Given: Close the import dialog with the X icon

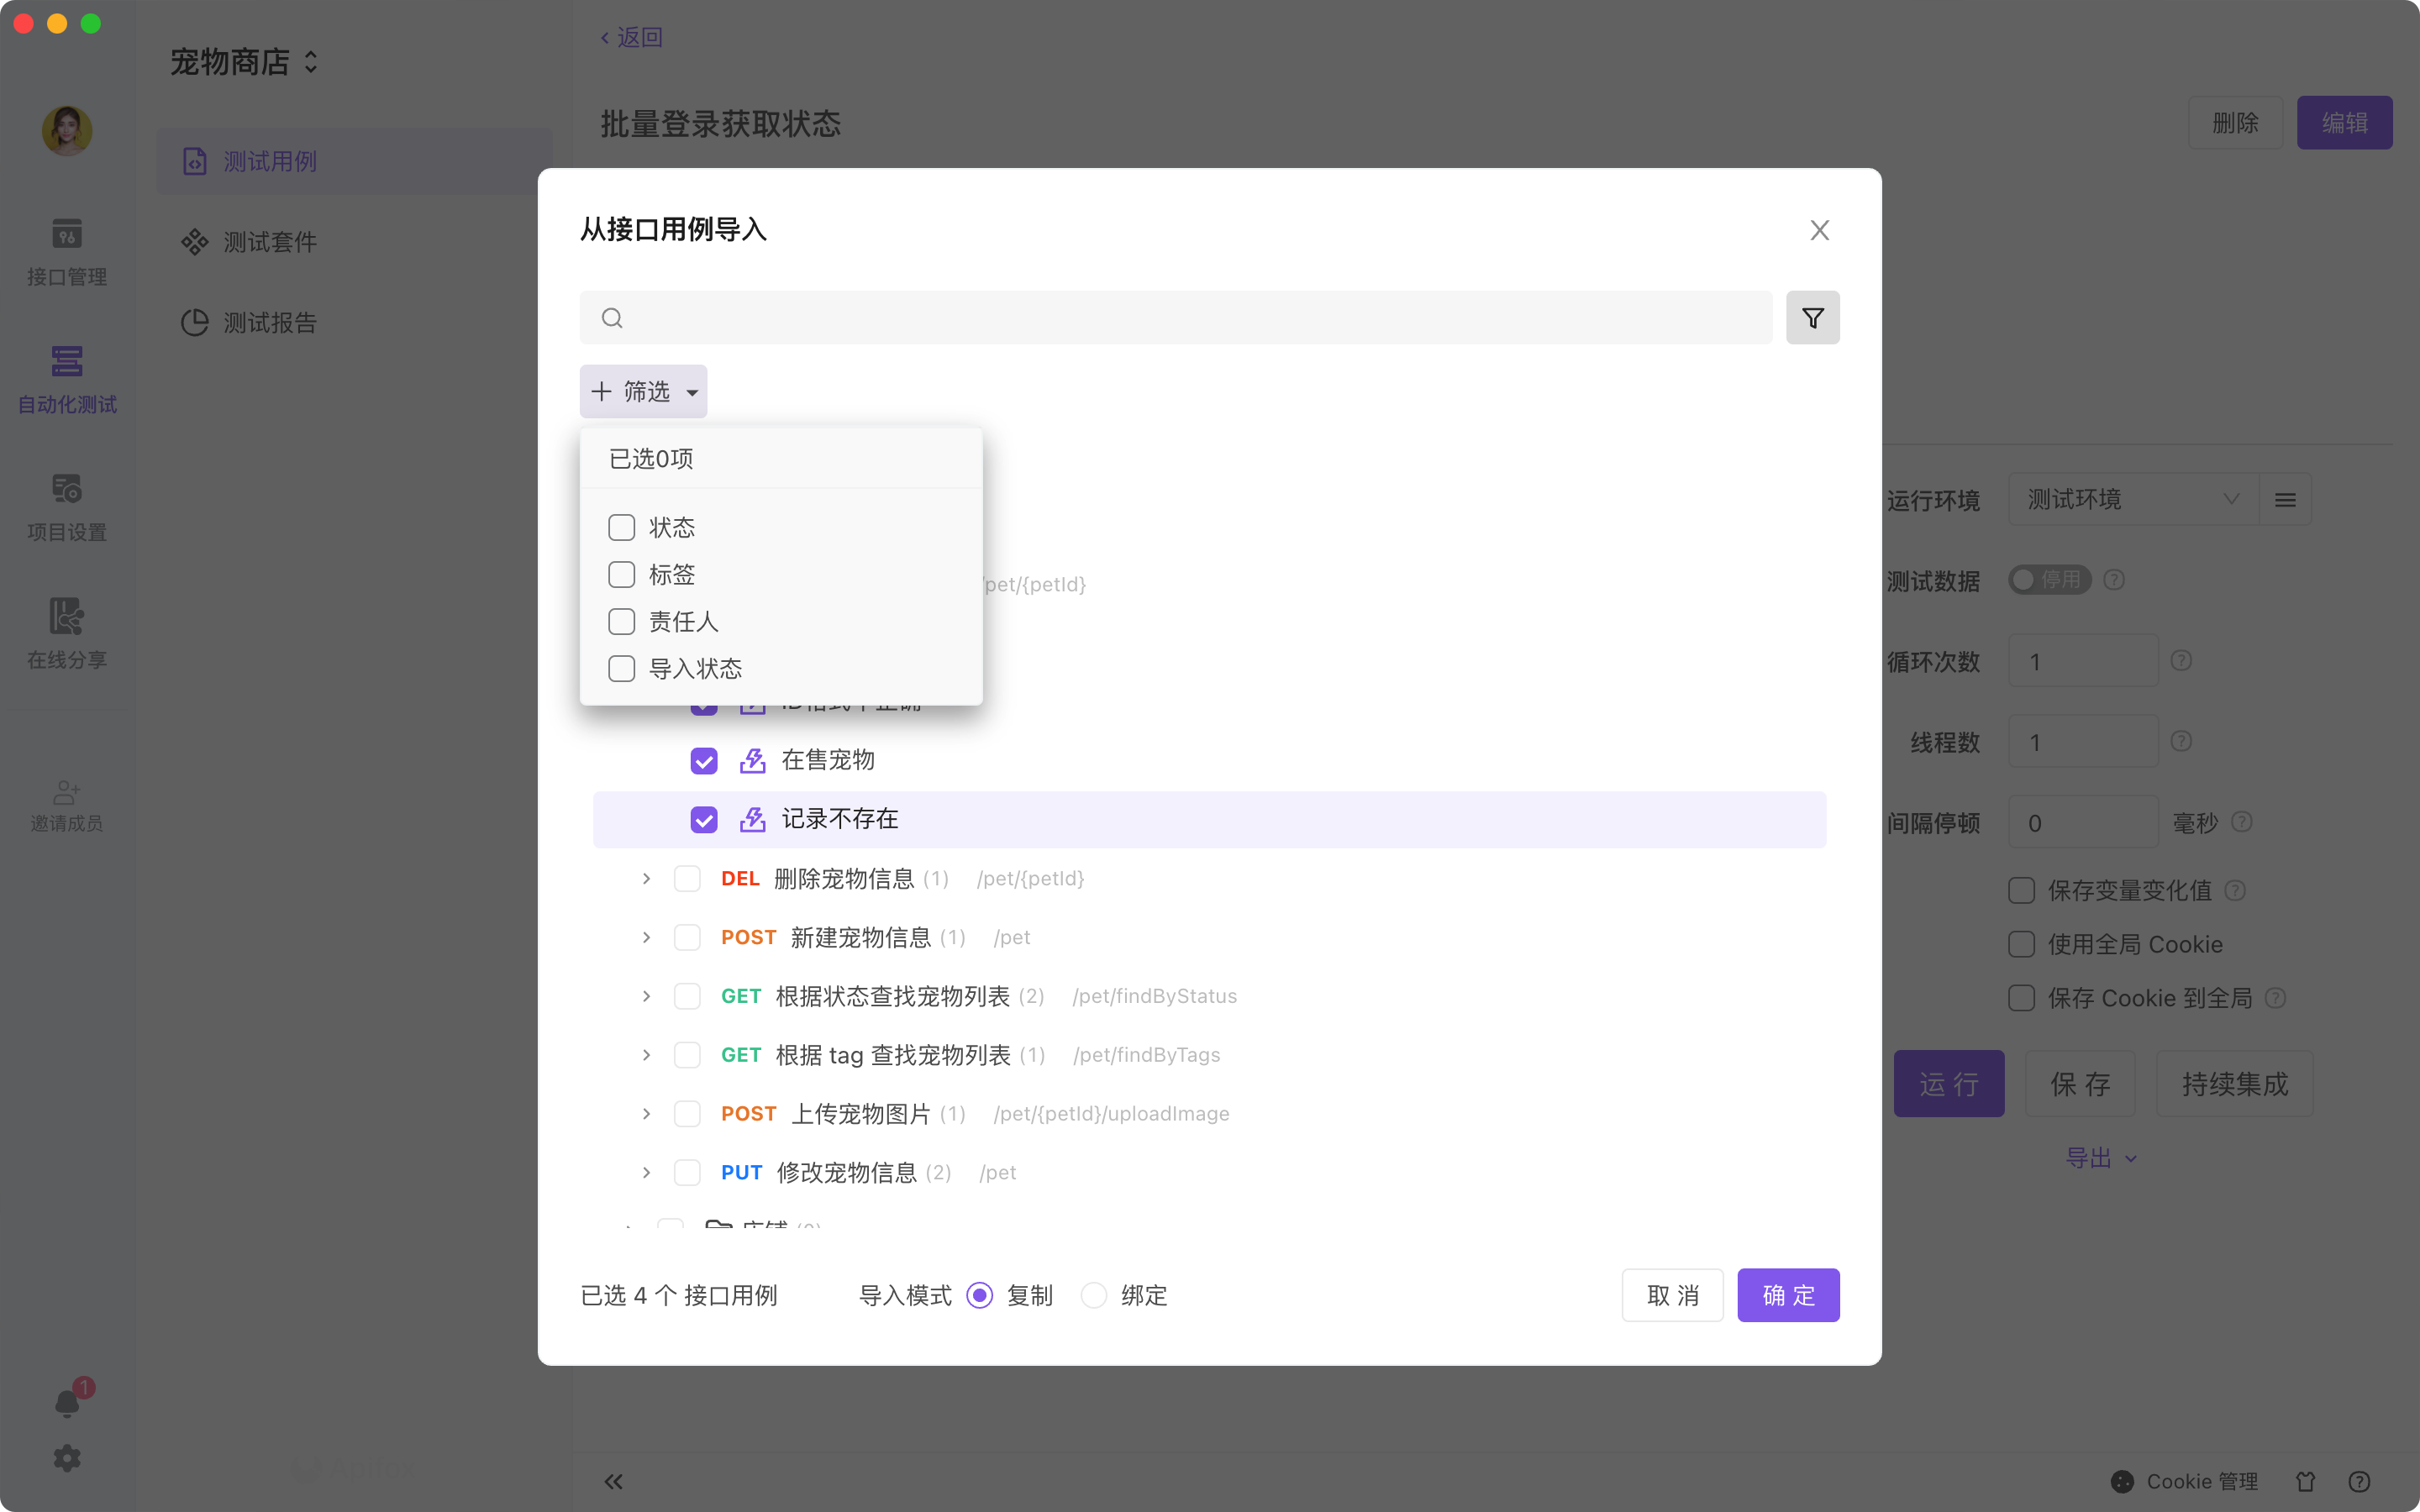Looking at the screenshot, I should click(x=1819, y=230).
